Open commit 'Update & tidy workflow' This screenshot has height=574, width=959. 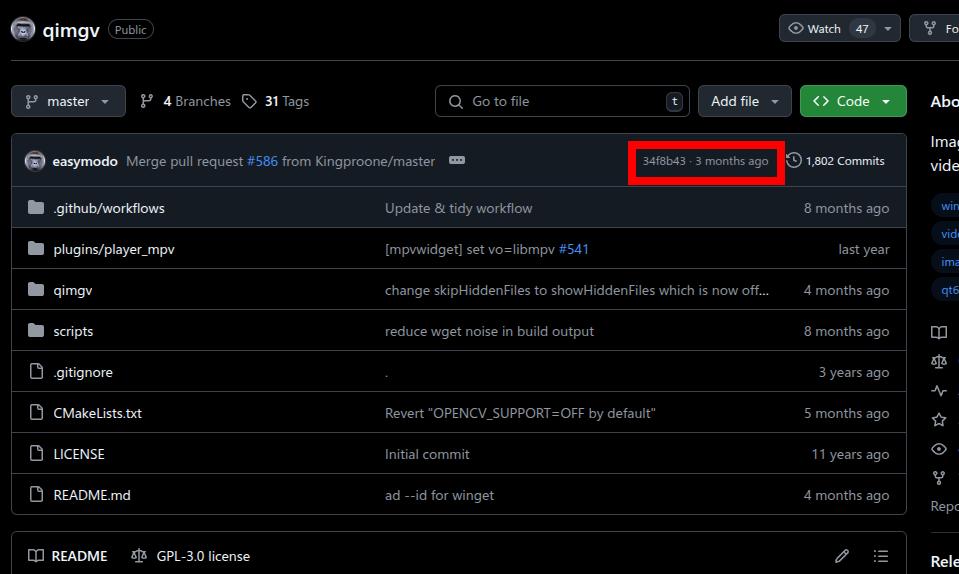[459, 208]
